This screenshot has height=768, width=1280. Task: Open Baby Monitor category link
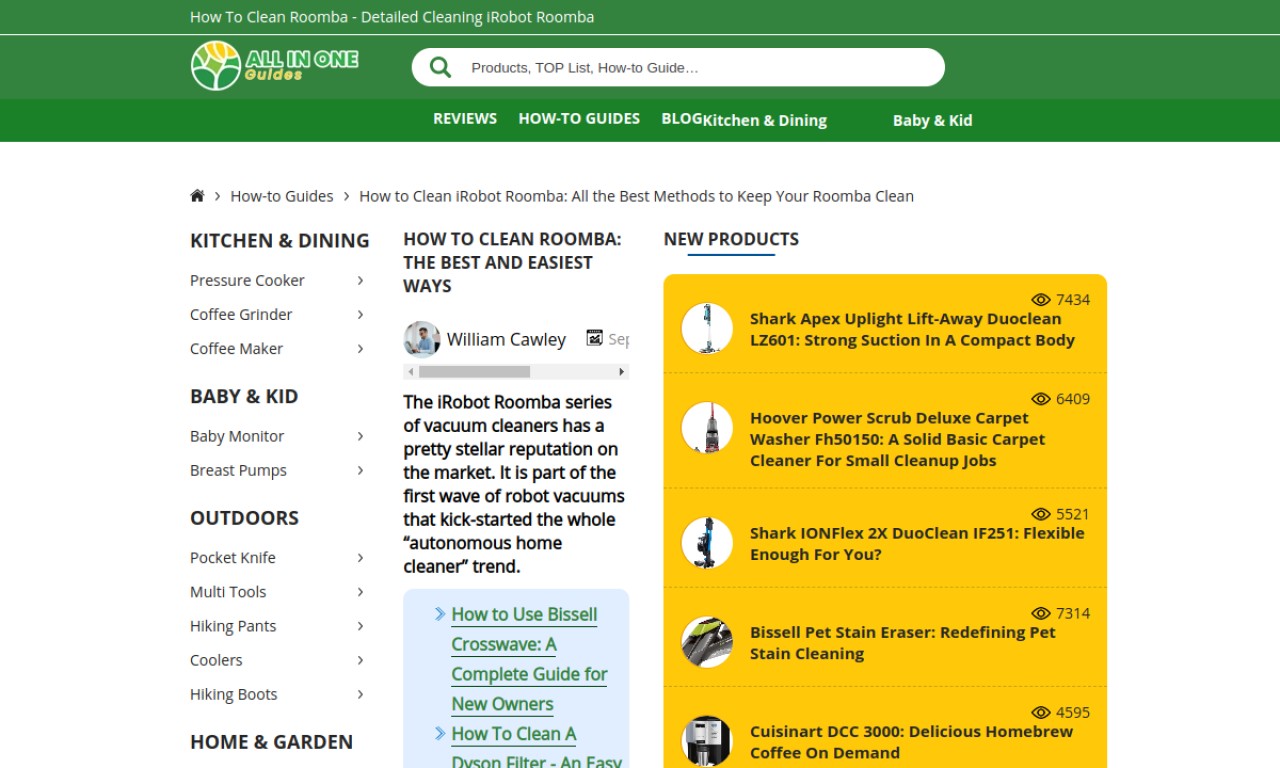pos(237,436)
